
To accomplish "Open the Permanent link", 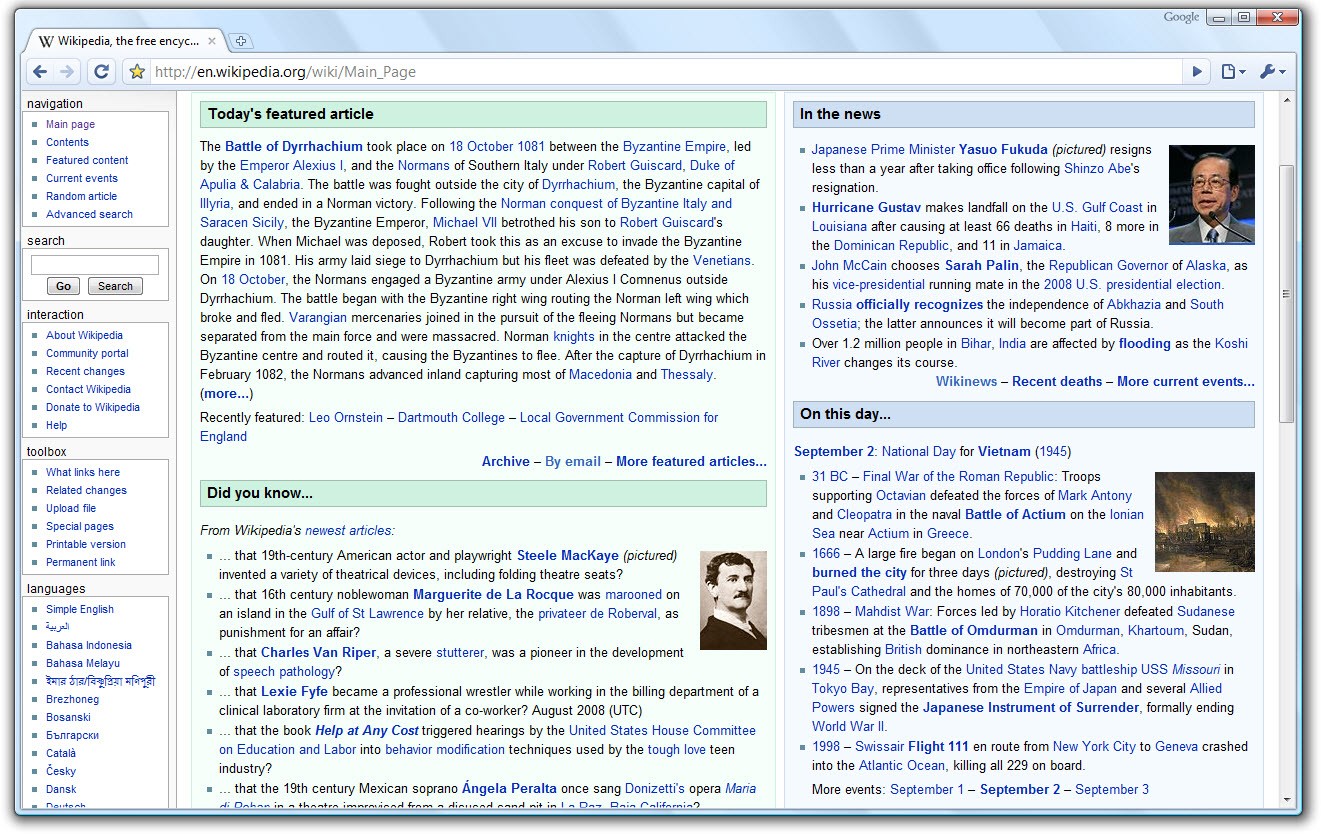I will 80,562.
